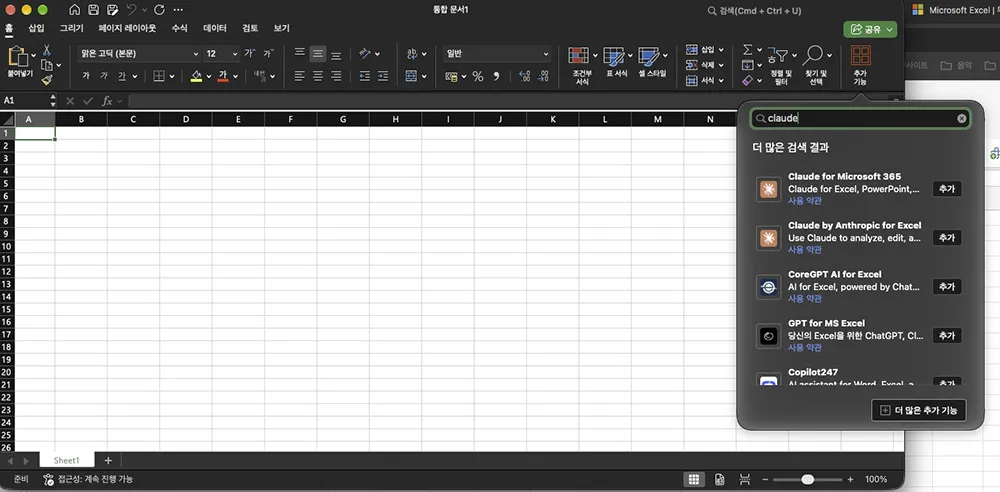Toggle italic 가 formatting
The width and height of the screenshot is (1000, 492).
point(104,76)
